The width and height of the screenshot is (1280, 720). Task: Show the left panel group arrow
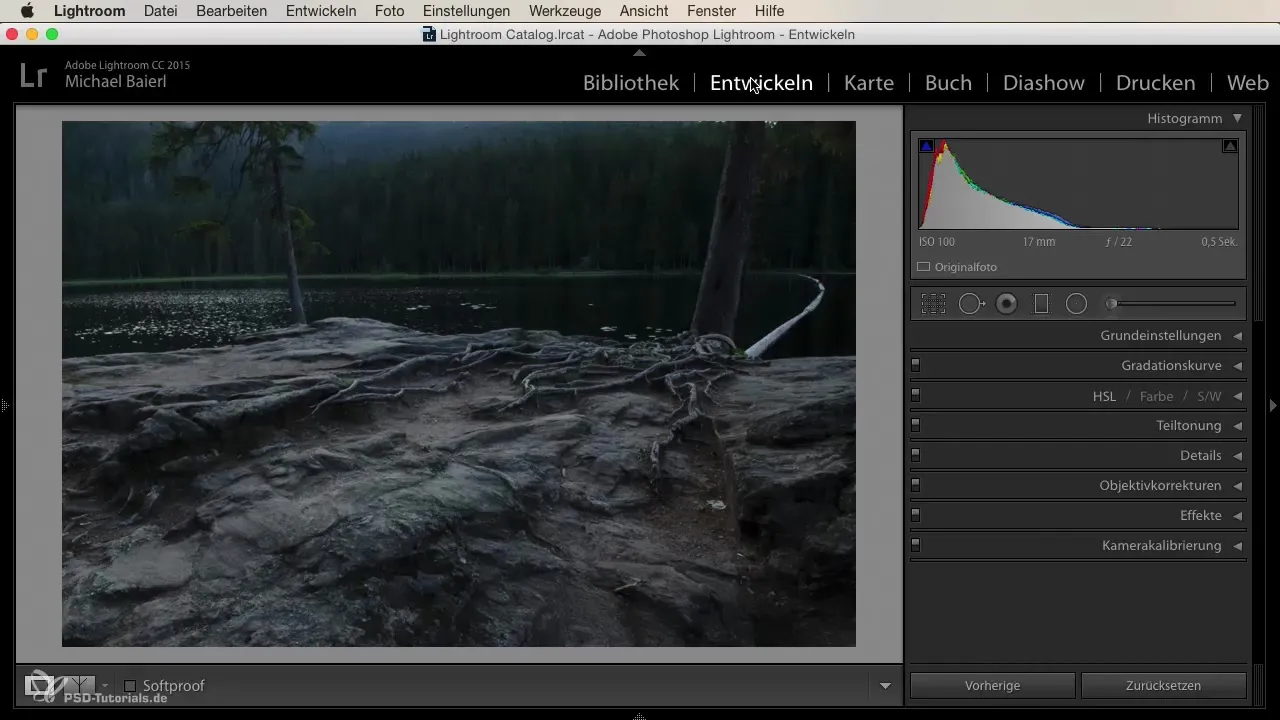point(5,406)
